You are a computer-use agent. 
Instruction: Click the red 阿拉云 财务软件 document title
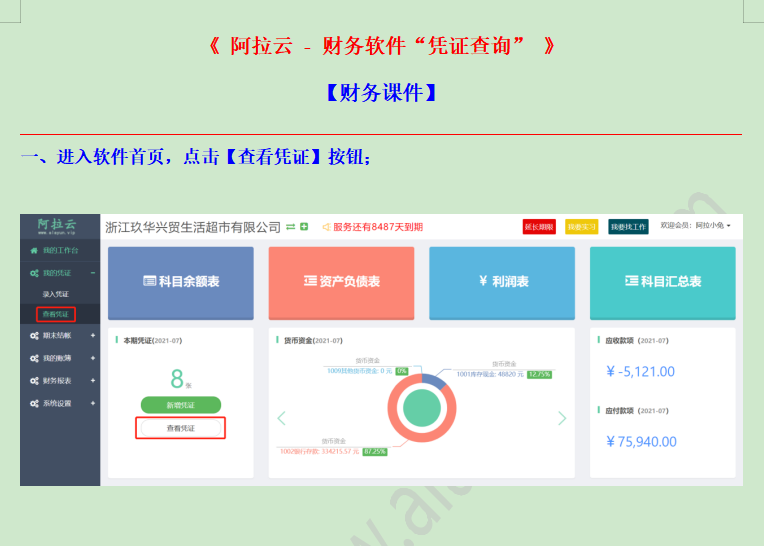pyautogui.click(x=382, y=46)
